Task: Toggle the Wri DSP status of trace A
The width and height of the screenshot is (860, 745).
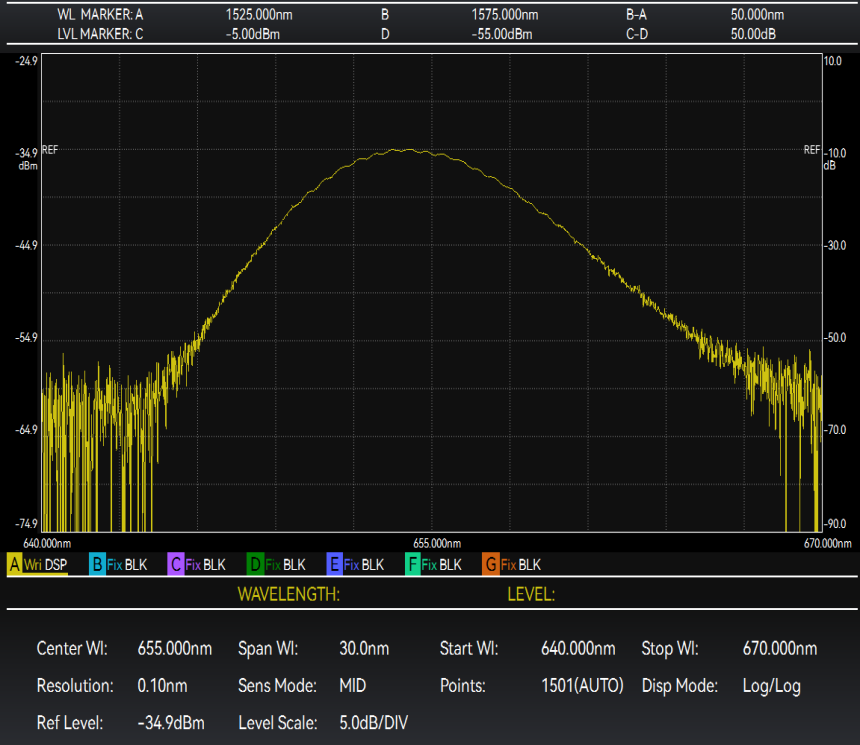Action: (46, 565)
